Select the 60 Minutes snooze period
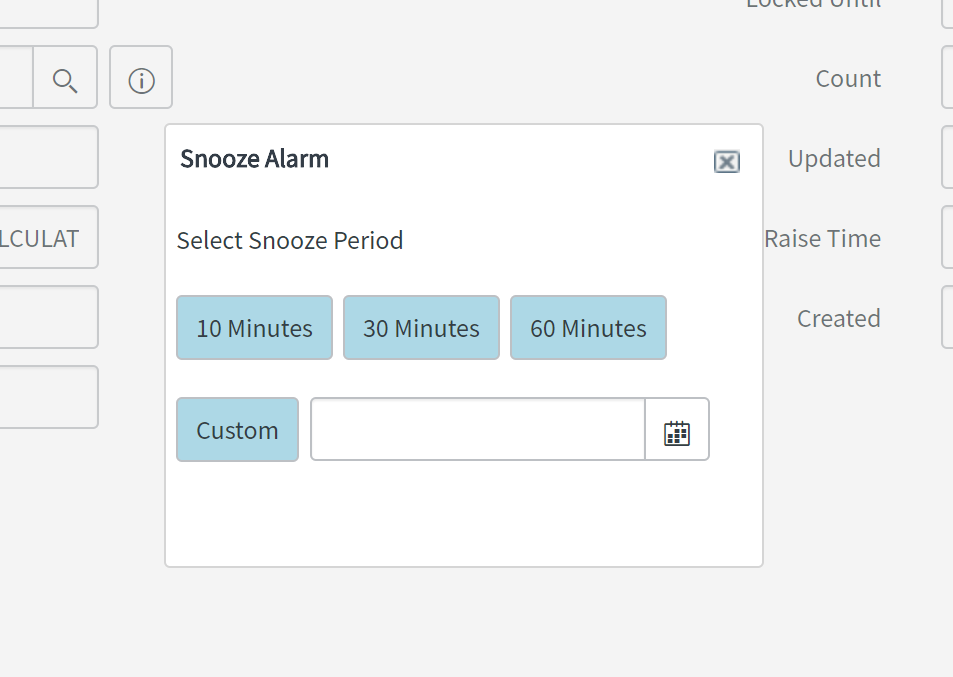Image resolution: width=953 pixels, height=677 pixels. [x=588, y=328]
